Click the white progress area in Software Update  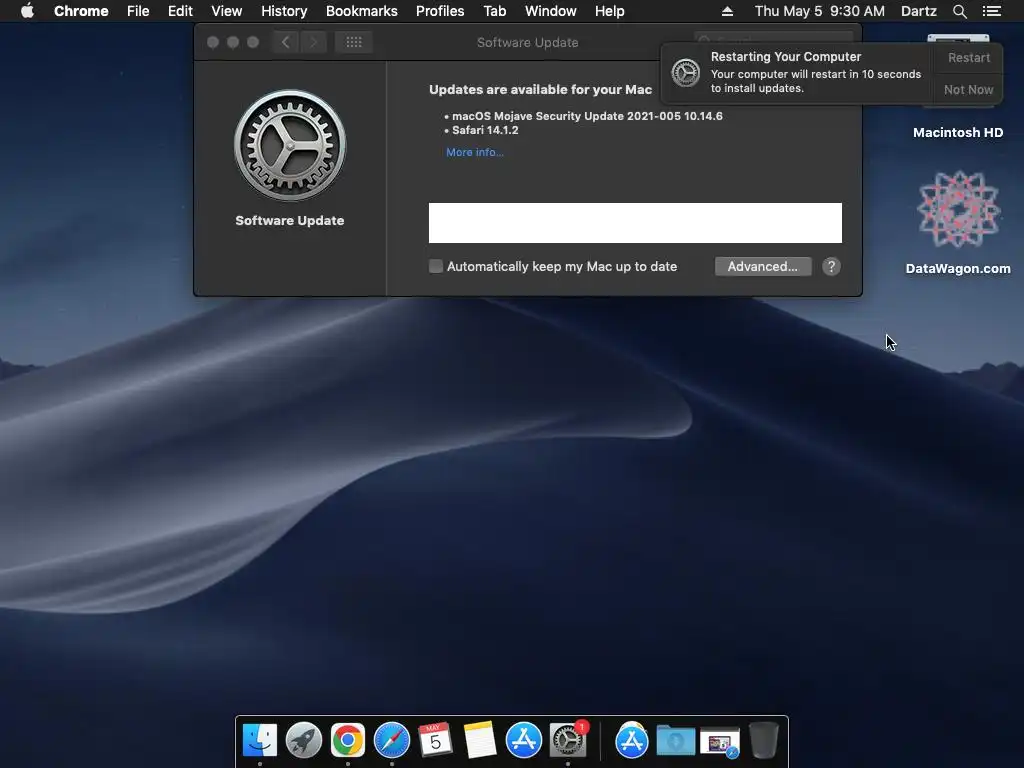[635, 223]
